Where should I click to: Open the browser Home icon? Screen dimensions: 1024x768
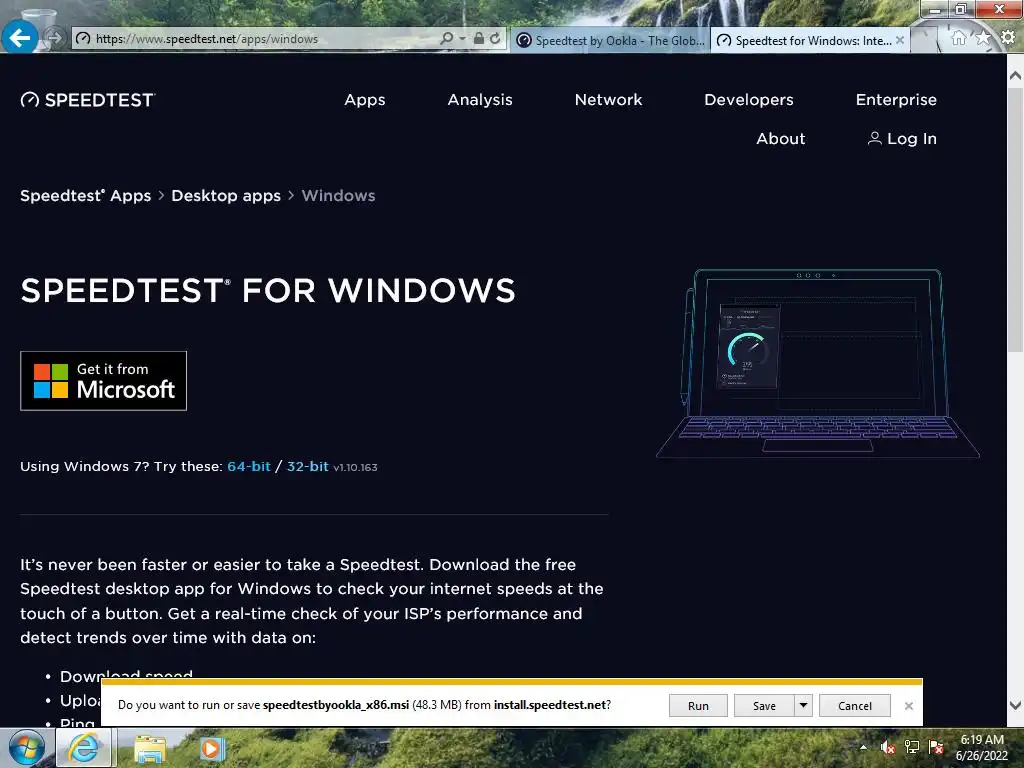pyautogui.click(x=958, y=39)
